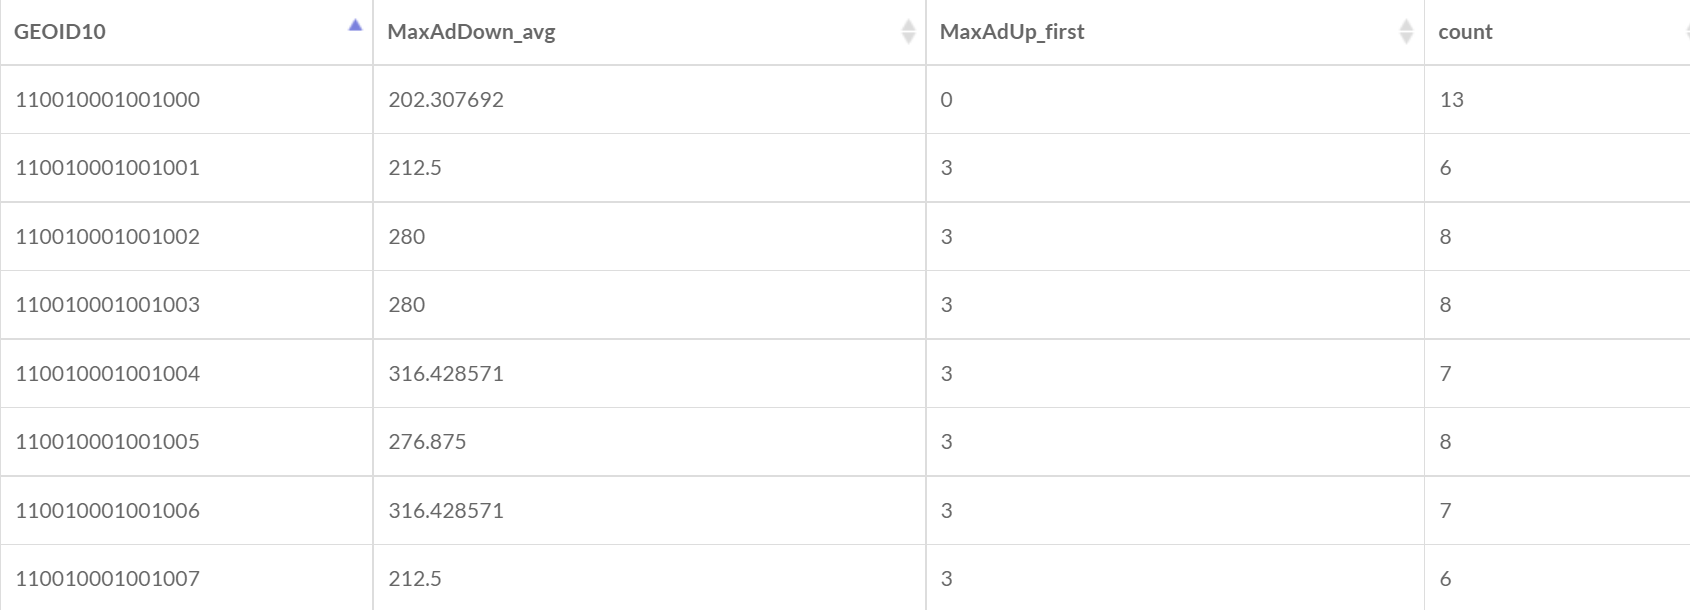Screen dimensions: 1690x610
Task: Click the MaxAdDown_avg column sort icon
Action: (x=908, y=32)
